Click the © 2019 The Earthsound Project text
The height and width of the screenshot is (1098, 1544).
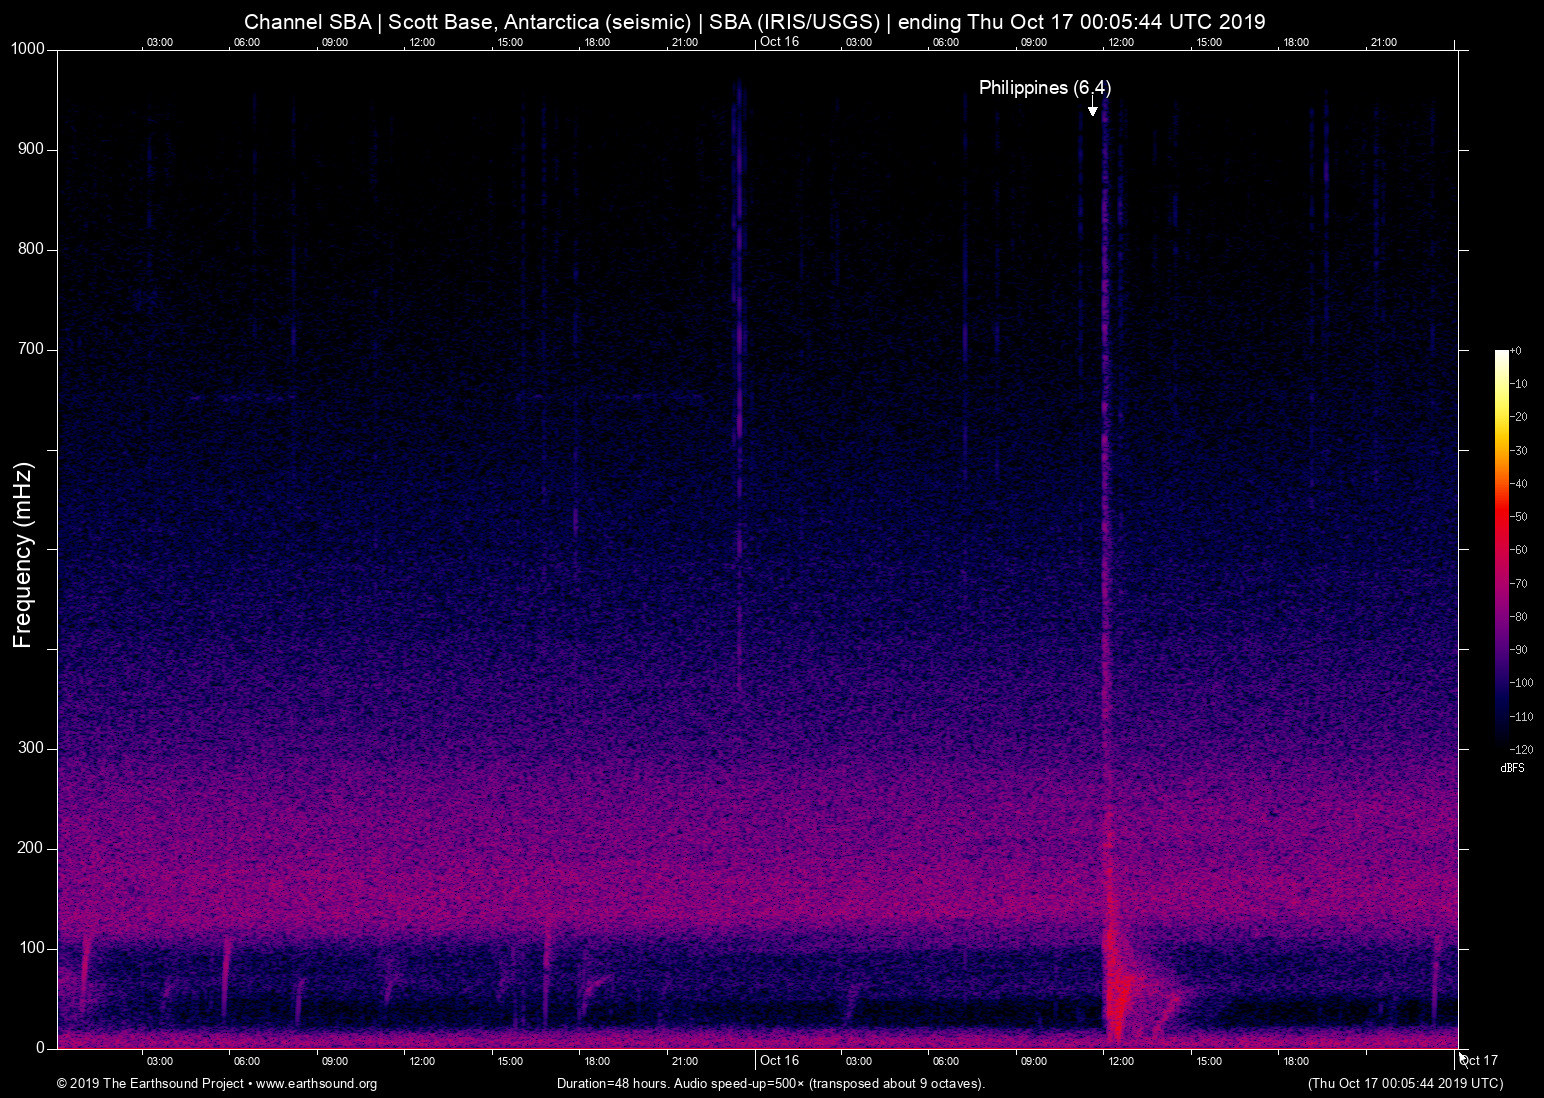(x=150, y=1084)
